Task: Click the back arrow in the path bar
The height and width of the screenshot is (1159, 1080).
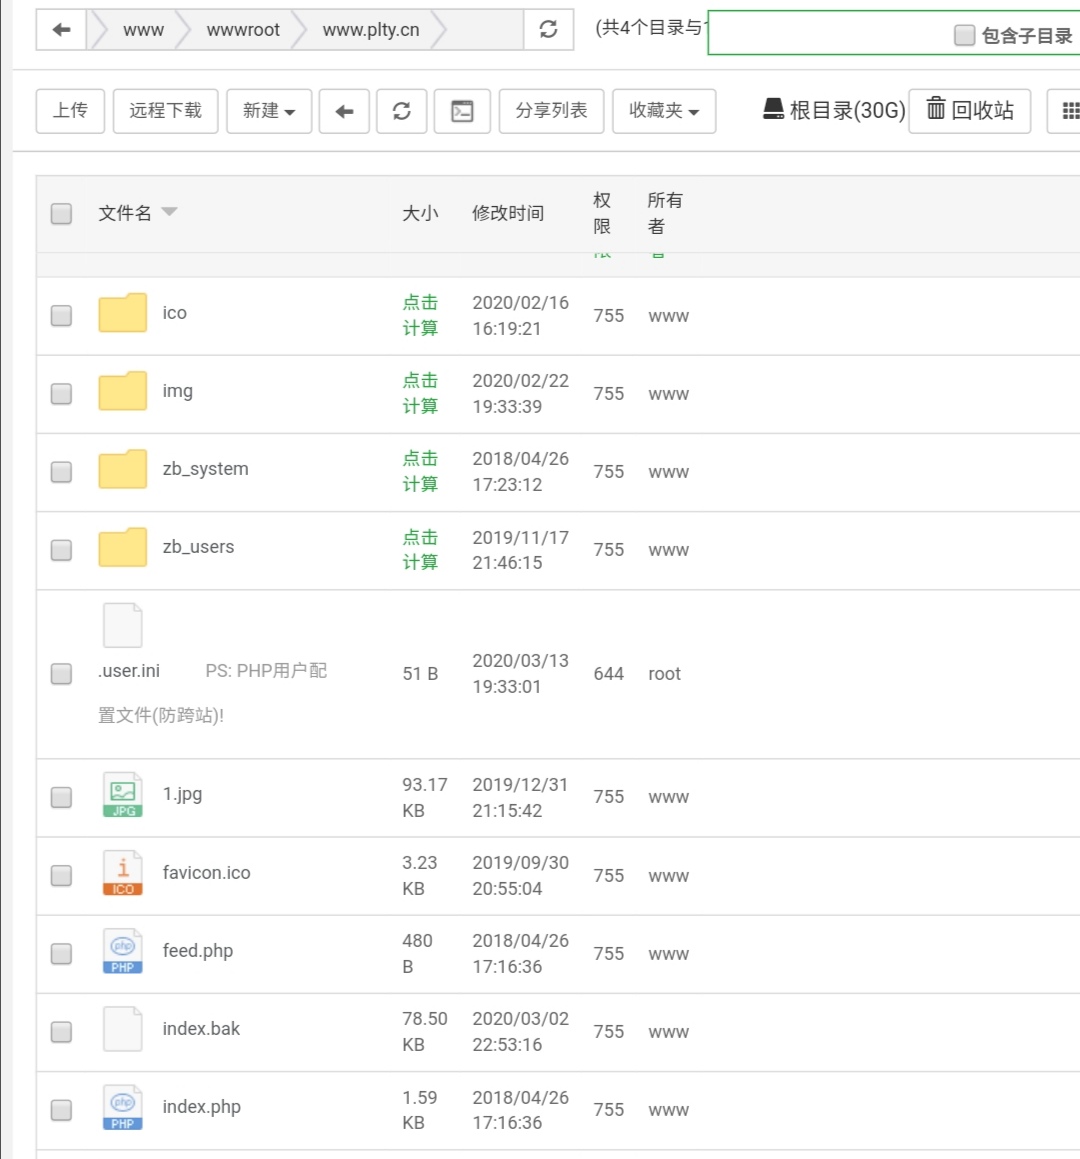Action: [x=61, y=30]
